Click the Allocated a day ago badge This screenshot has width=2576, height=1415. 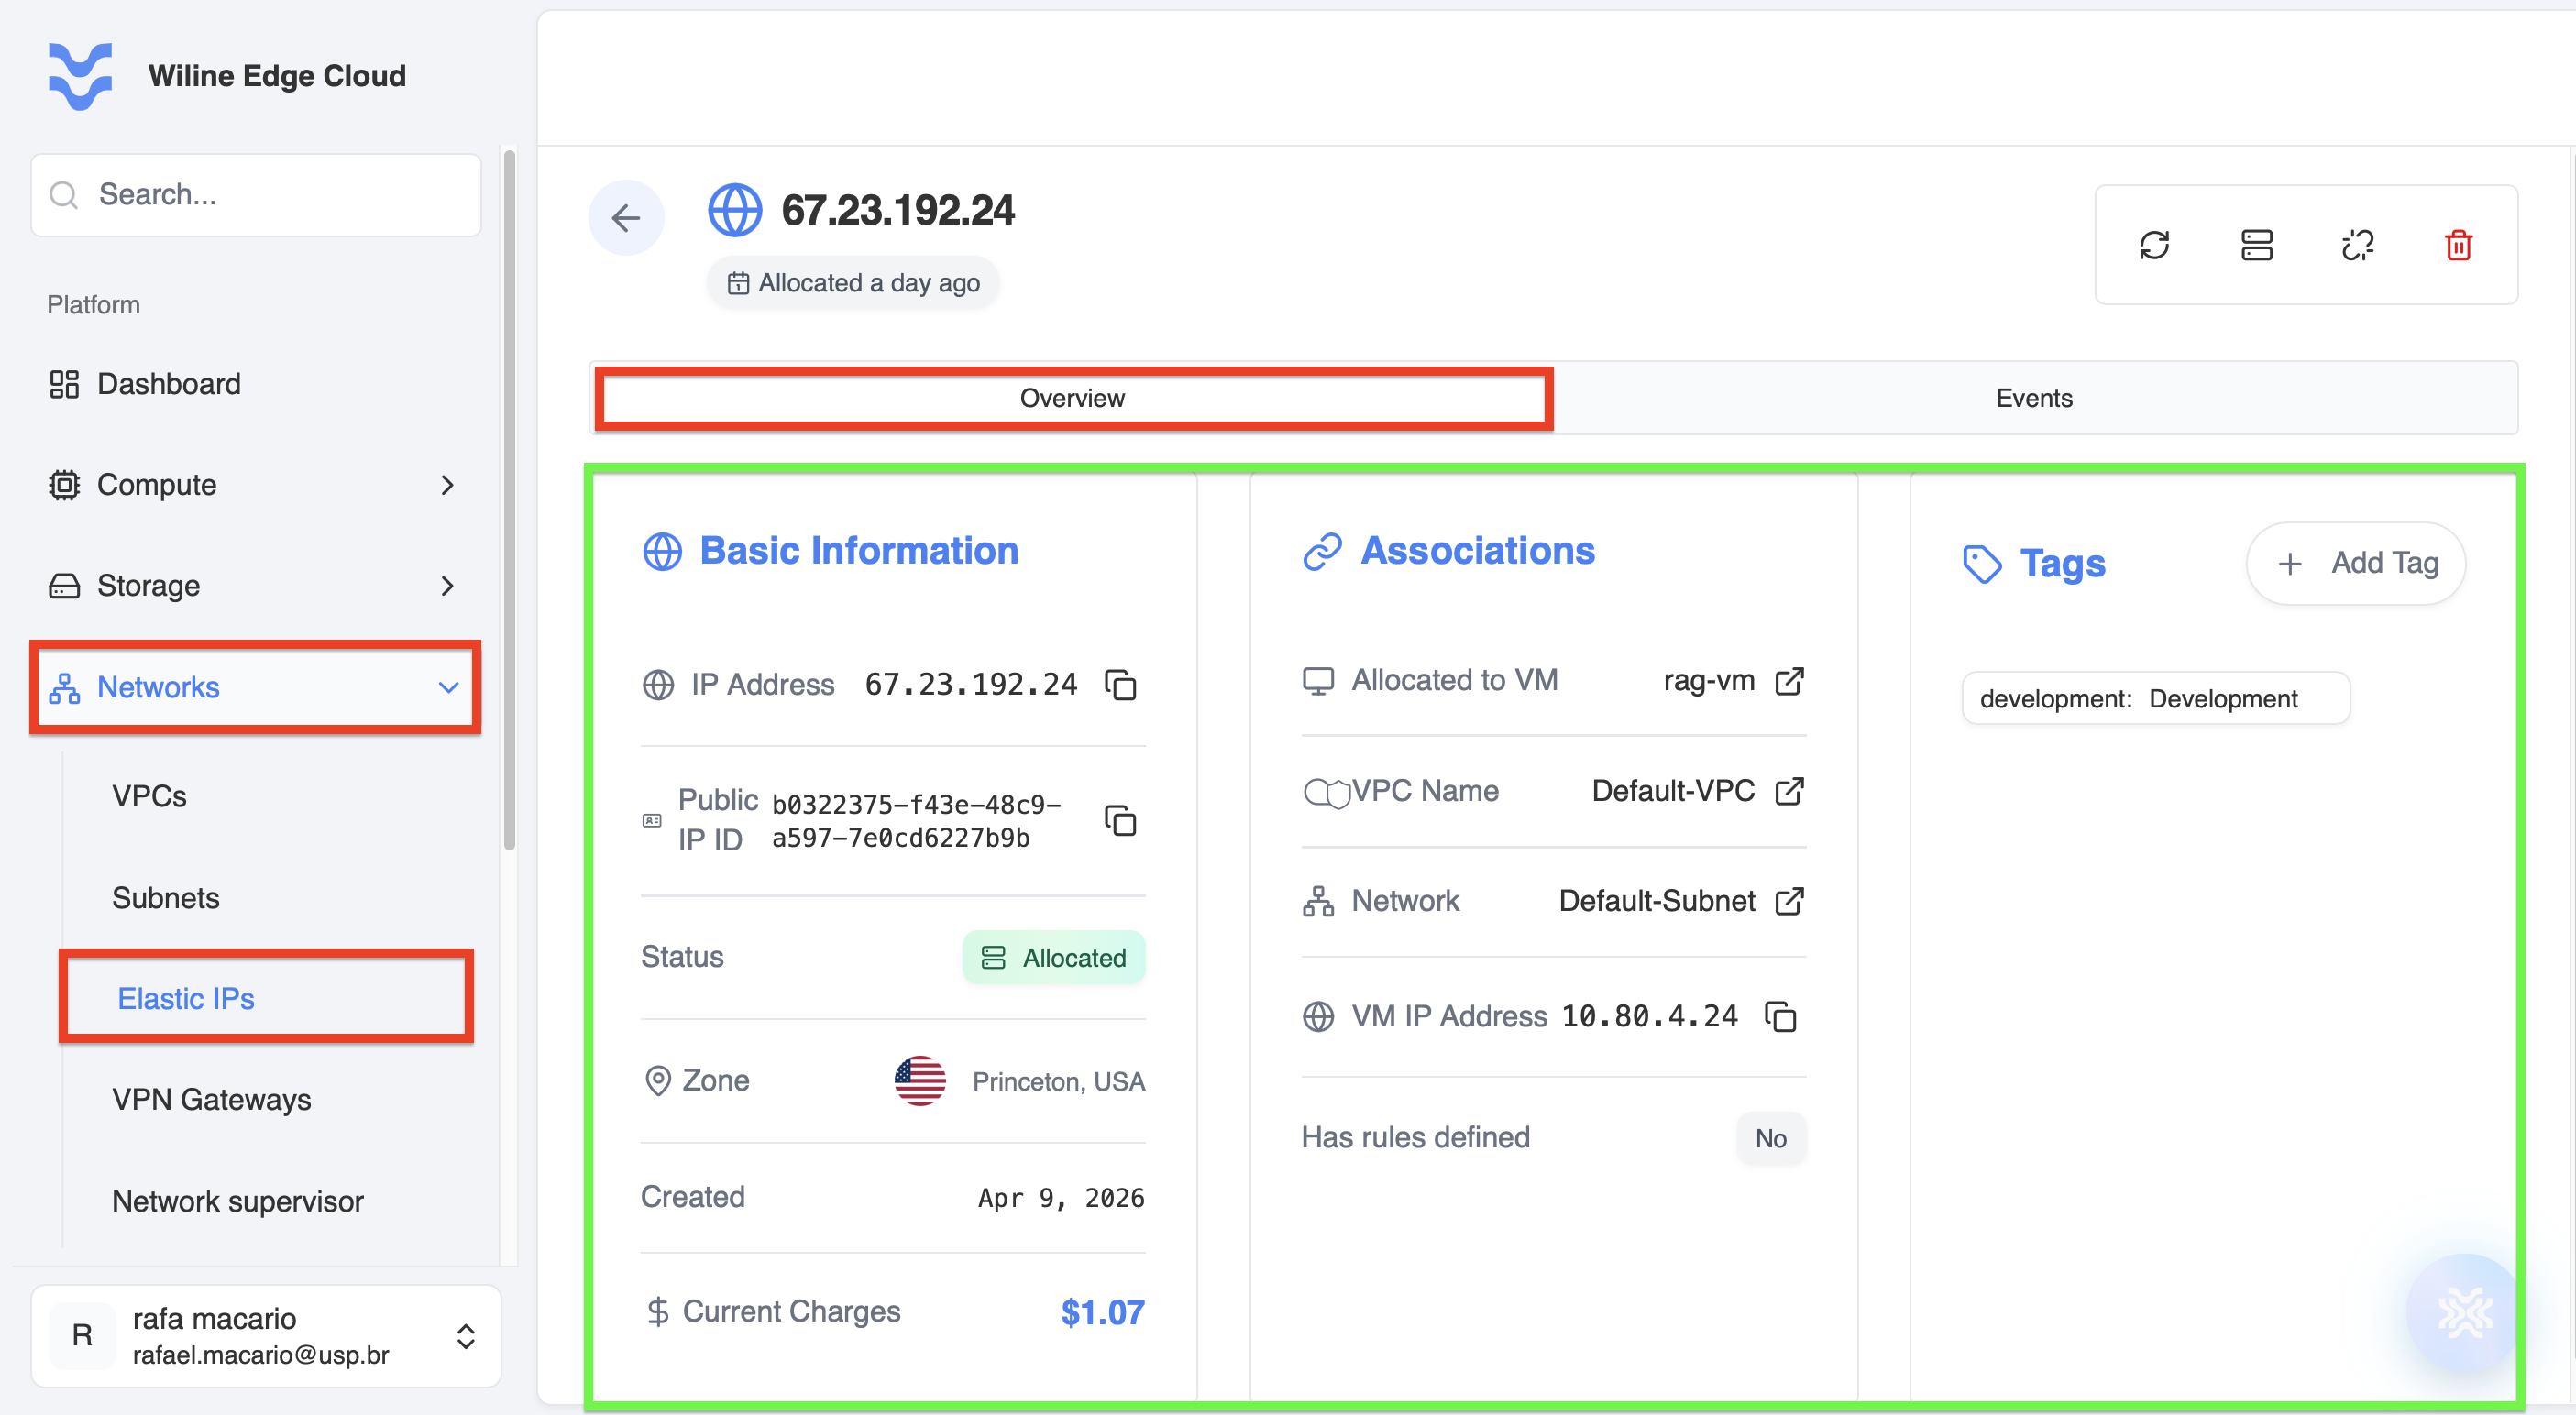pos(852,283)
